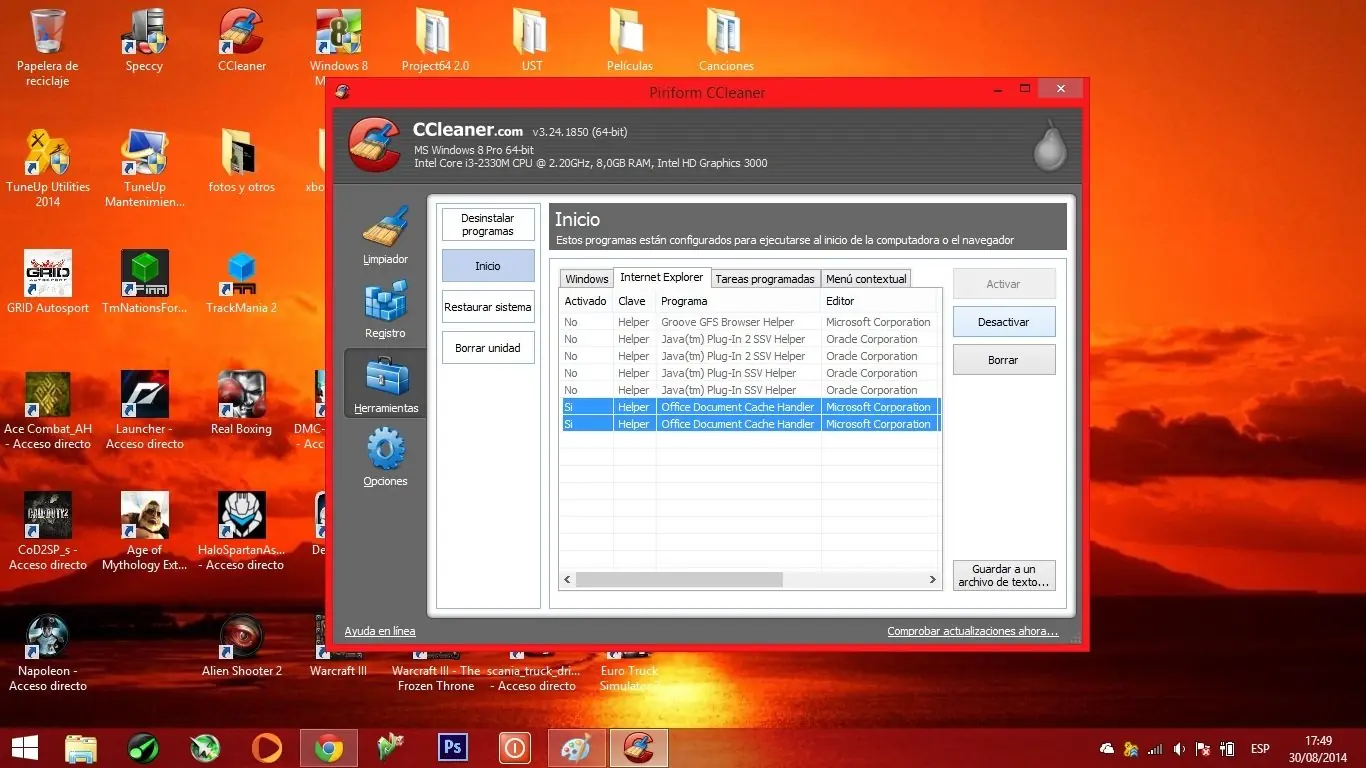Select the Project64 2.0 desktop folder

pos(435,41)
